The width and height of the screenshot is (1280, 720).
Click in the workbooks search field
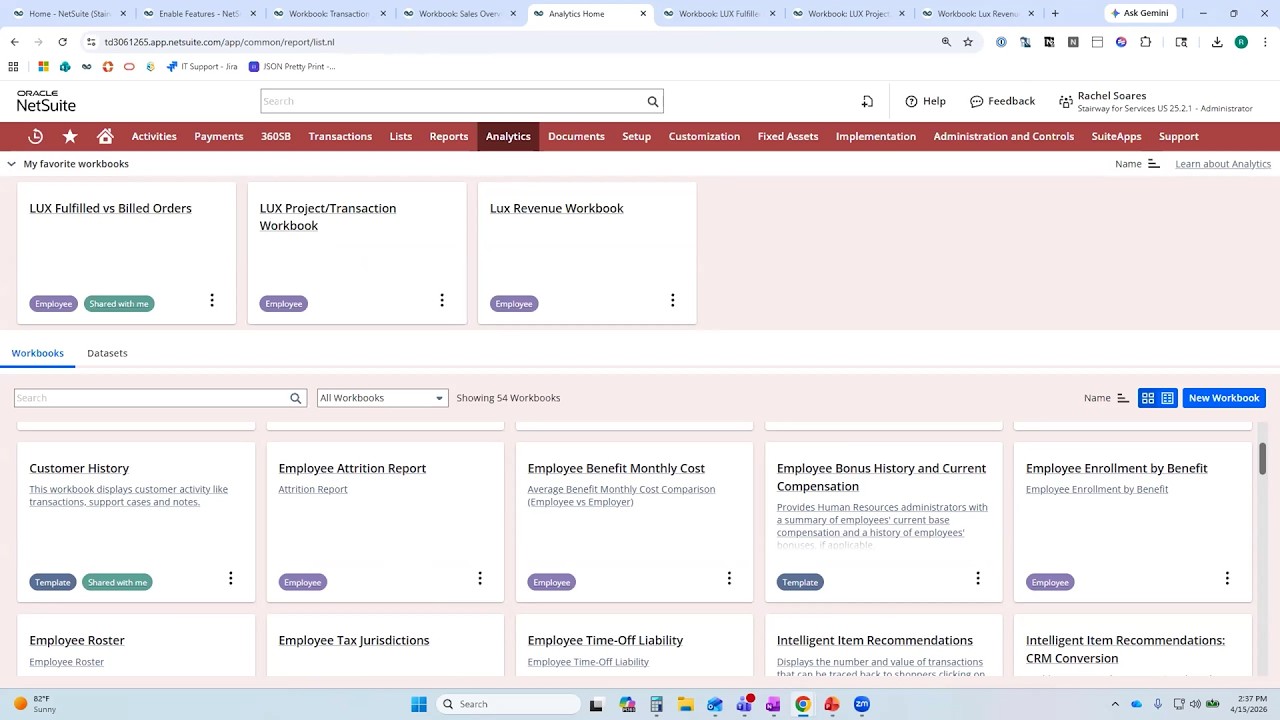click(x=150, y=398)
